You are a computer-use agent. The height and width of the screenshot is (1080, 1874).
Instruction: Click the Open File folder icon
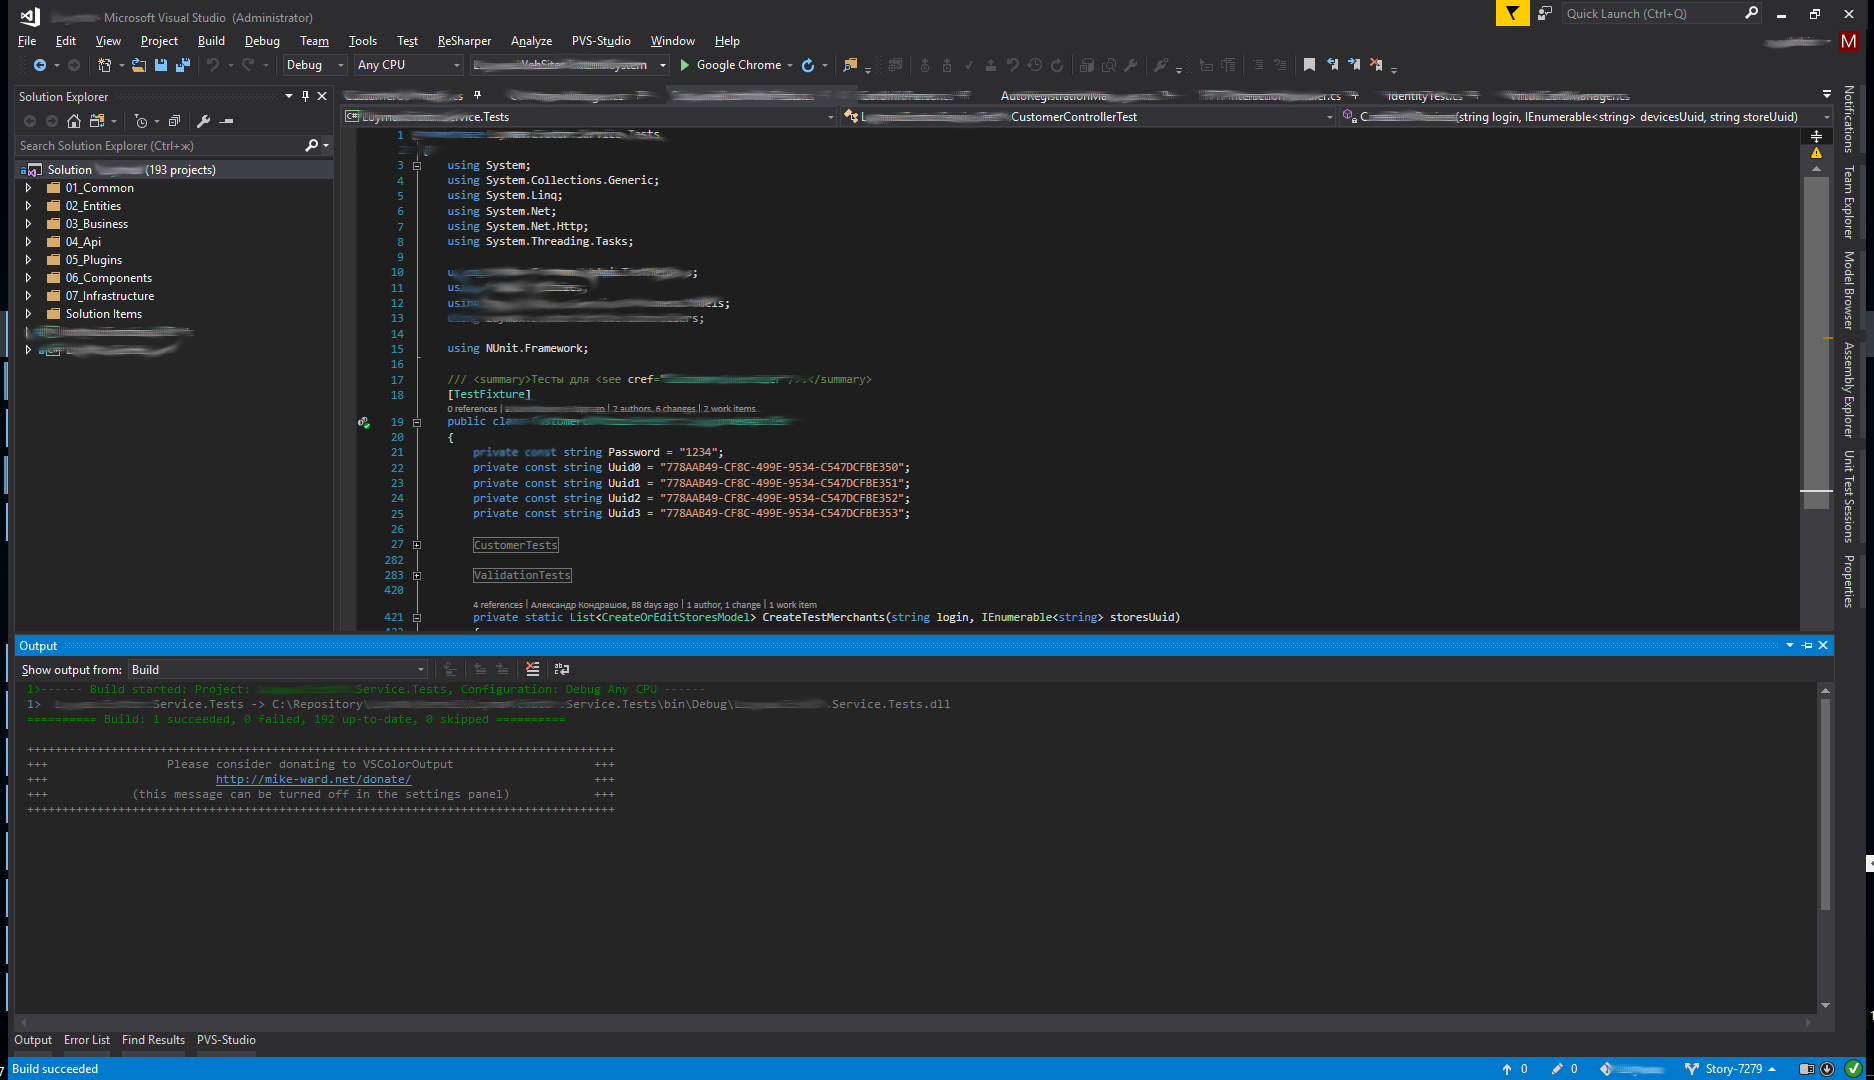coord(139,65)
